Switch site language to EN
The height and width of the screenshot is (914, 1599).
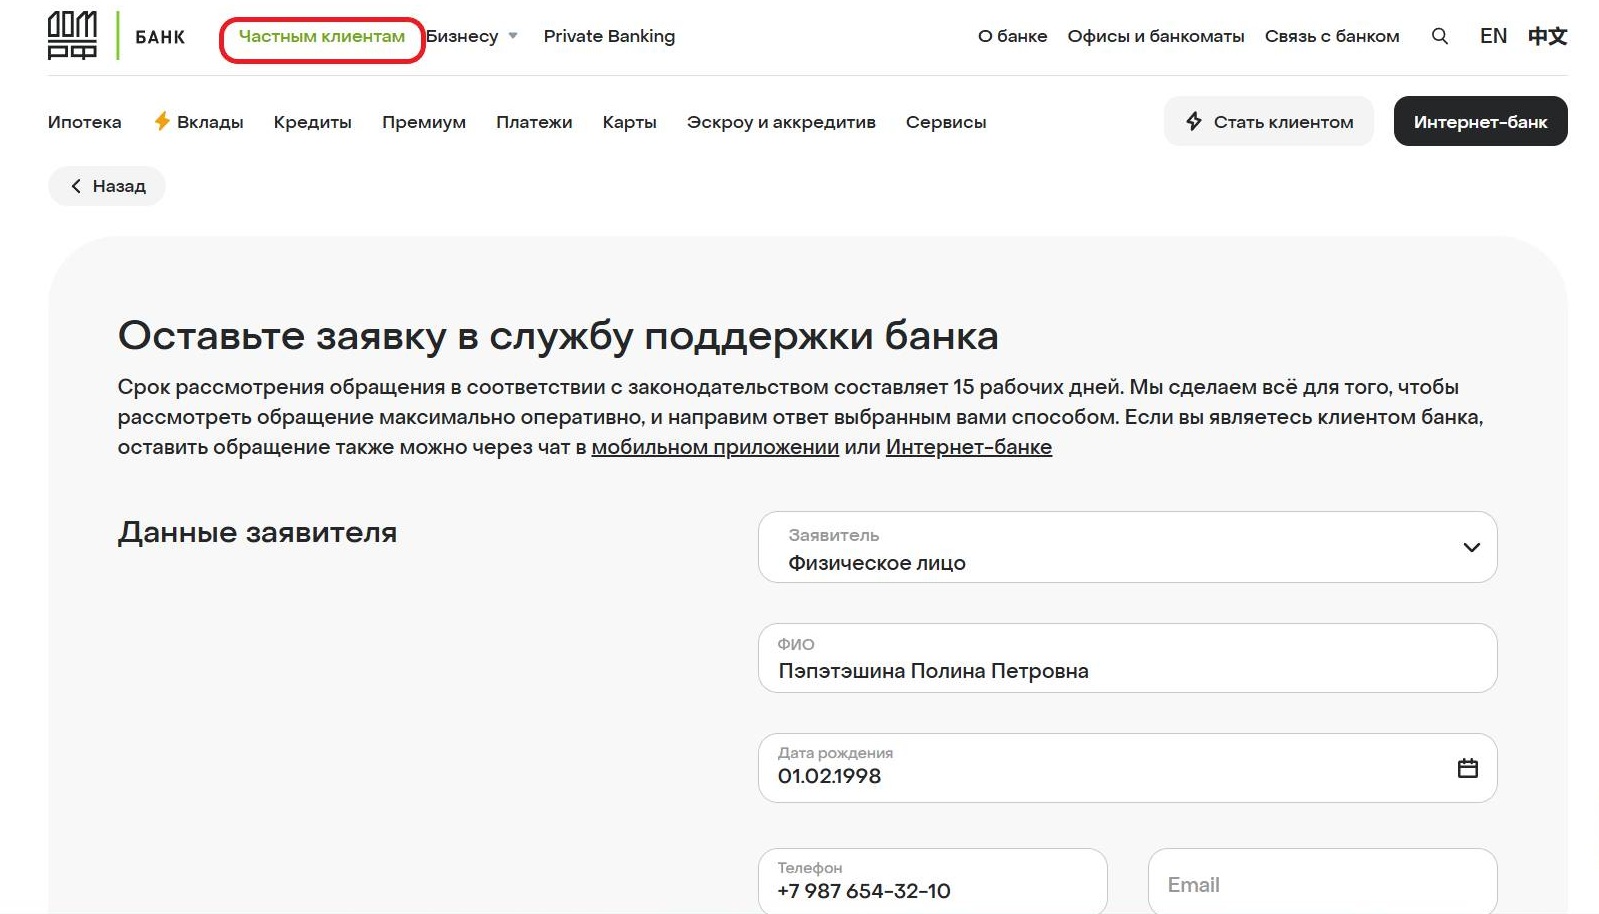click(x=1492, y=36)
